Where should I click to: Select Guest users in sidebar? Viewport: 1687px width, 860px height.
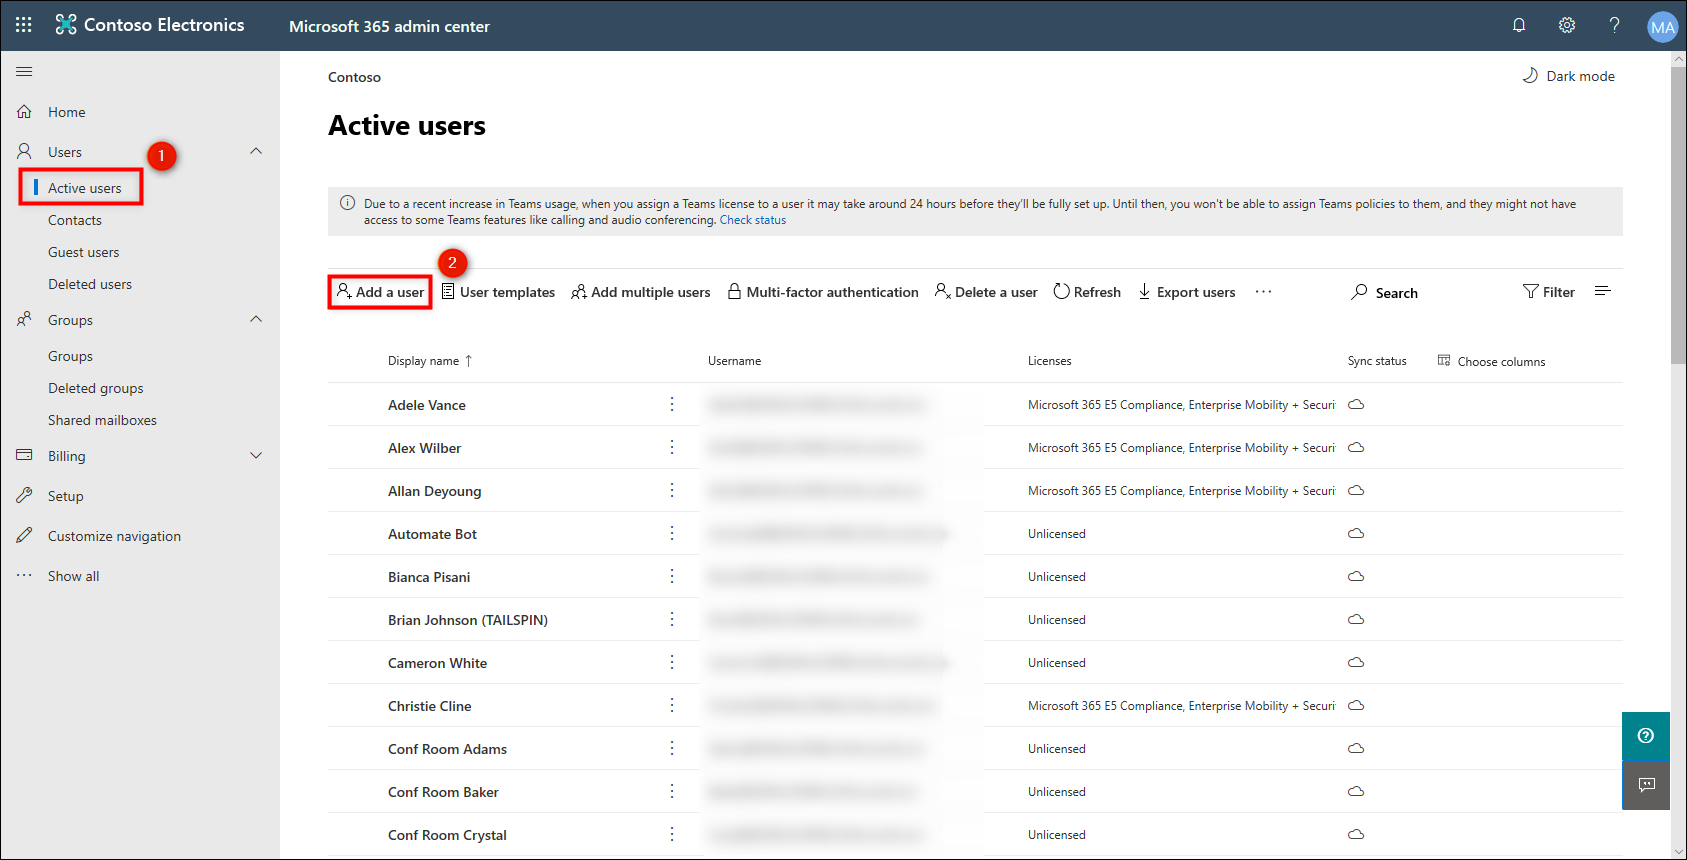84,252
